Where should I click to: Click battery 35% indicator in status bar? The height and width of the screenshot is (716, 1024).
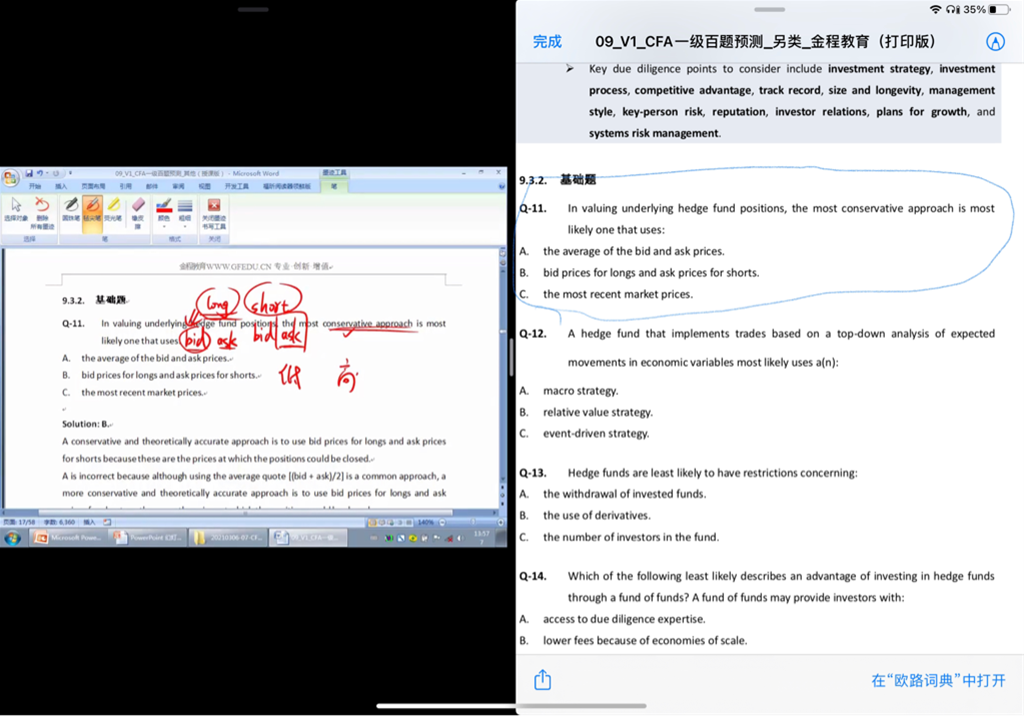(986, 10)
